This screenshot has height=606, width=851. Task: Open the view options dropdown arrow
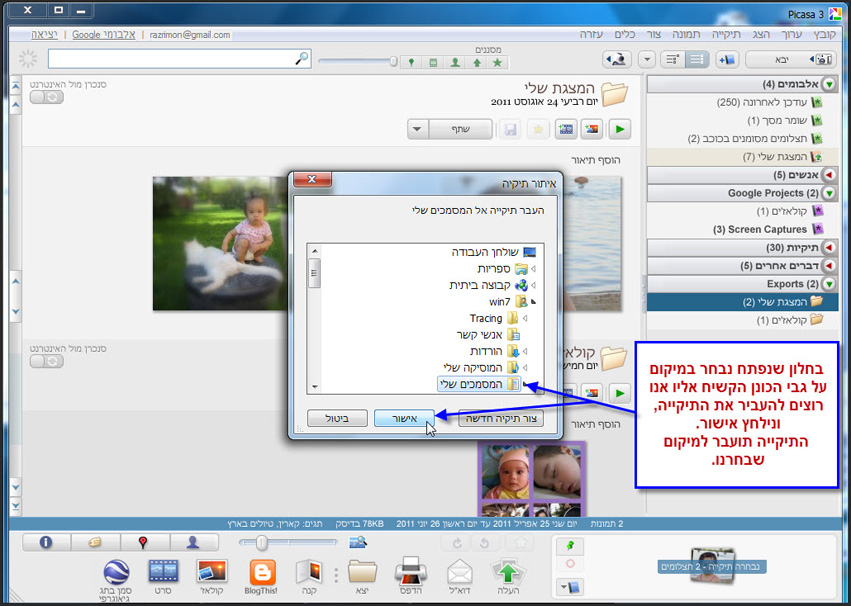pos(646,60)
